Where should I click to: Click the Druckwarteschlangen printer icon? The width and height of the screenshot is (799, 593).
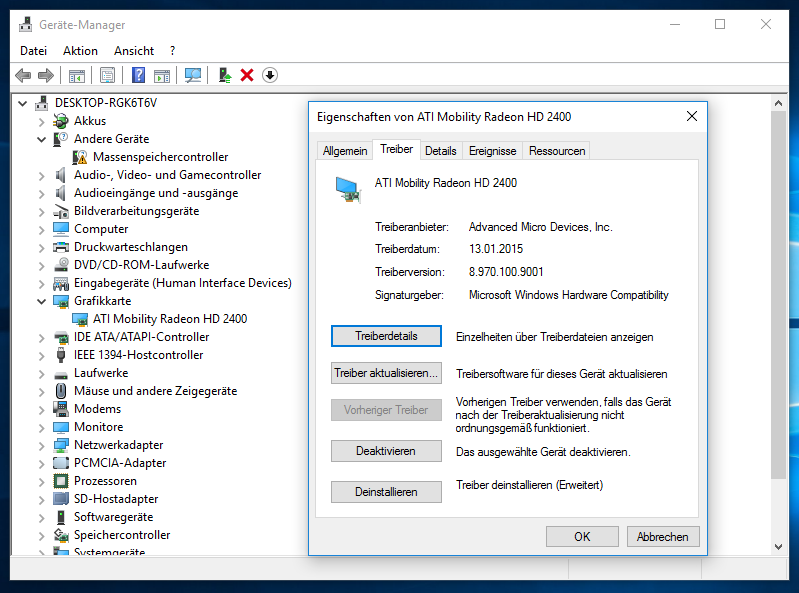[61, 247]
